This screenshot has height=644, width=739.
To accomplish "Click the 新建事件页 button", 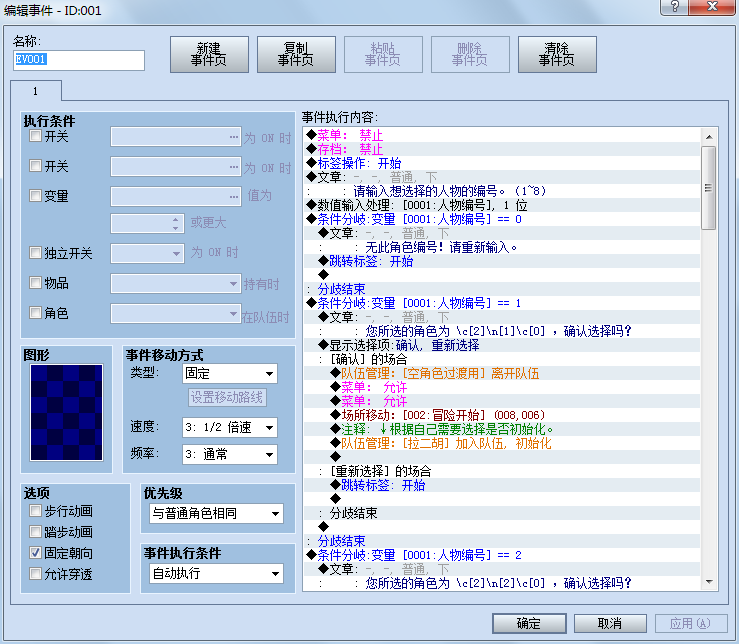I will (209, 55).
